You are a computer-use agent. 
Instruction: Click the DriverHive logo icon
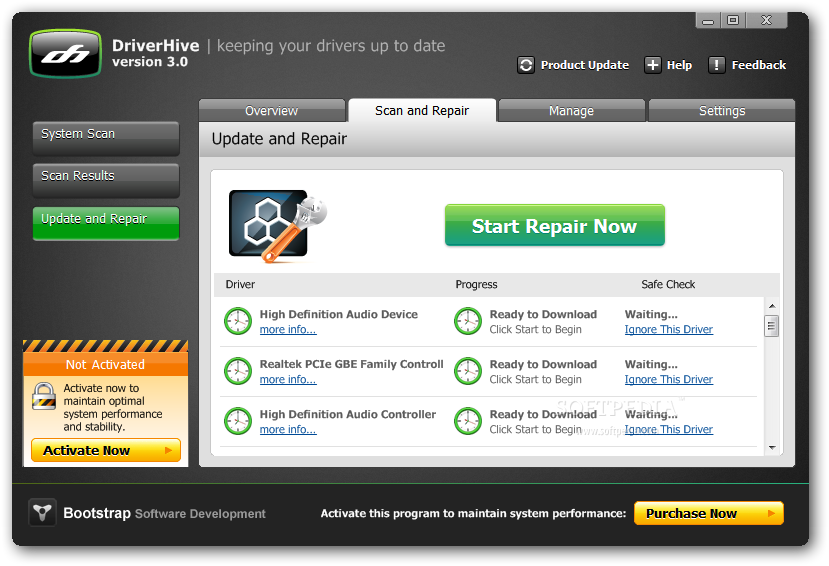tap(66, 54)
